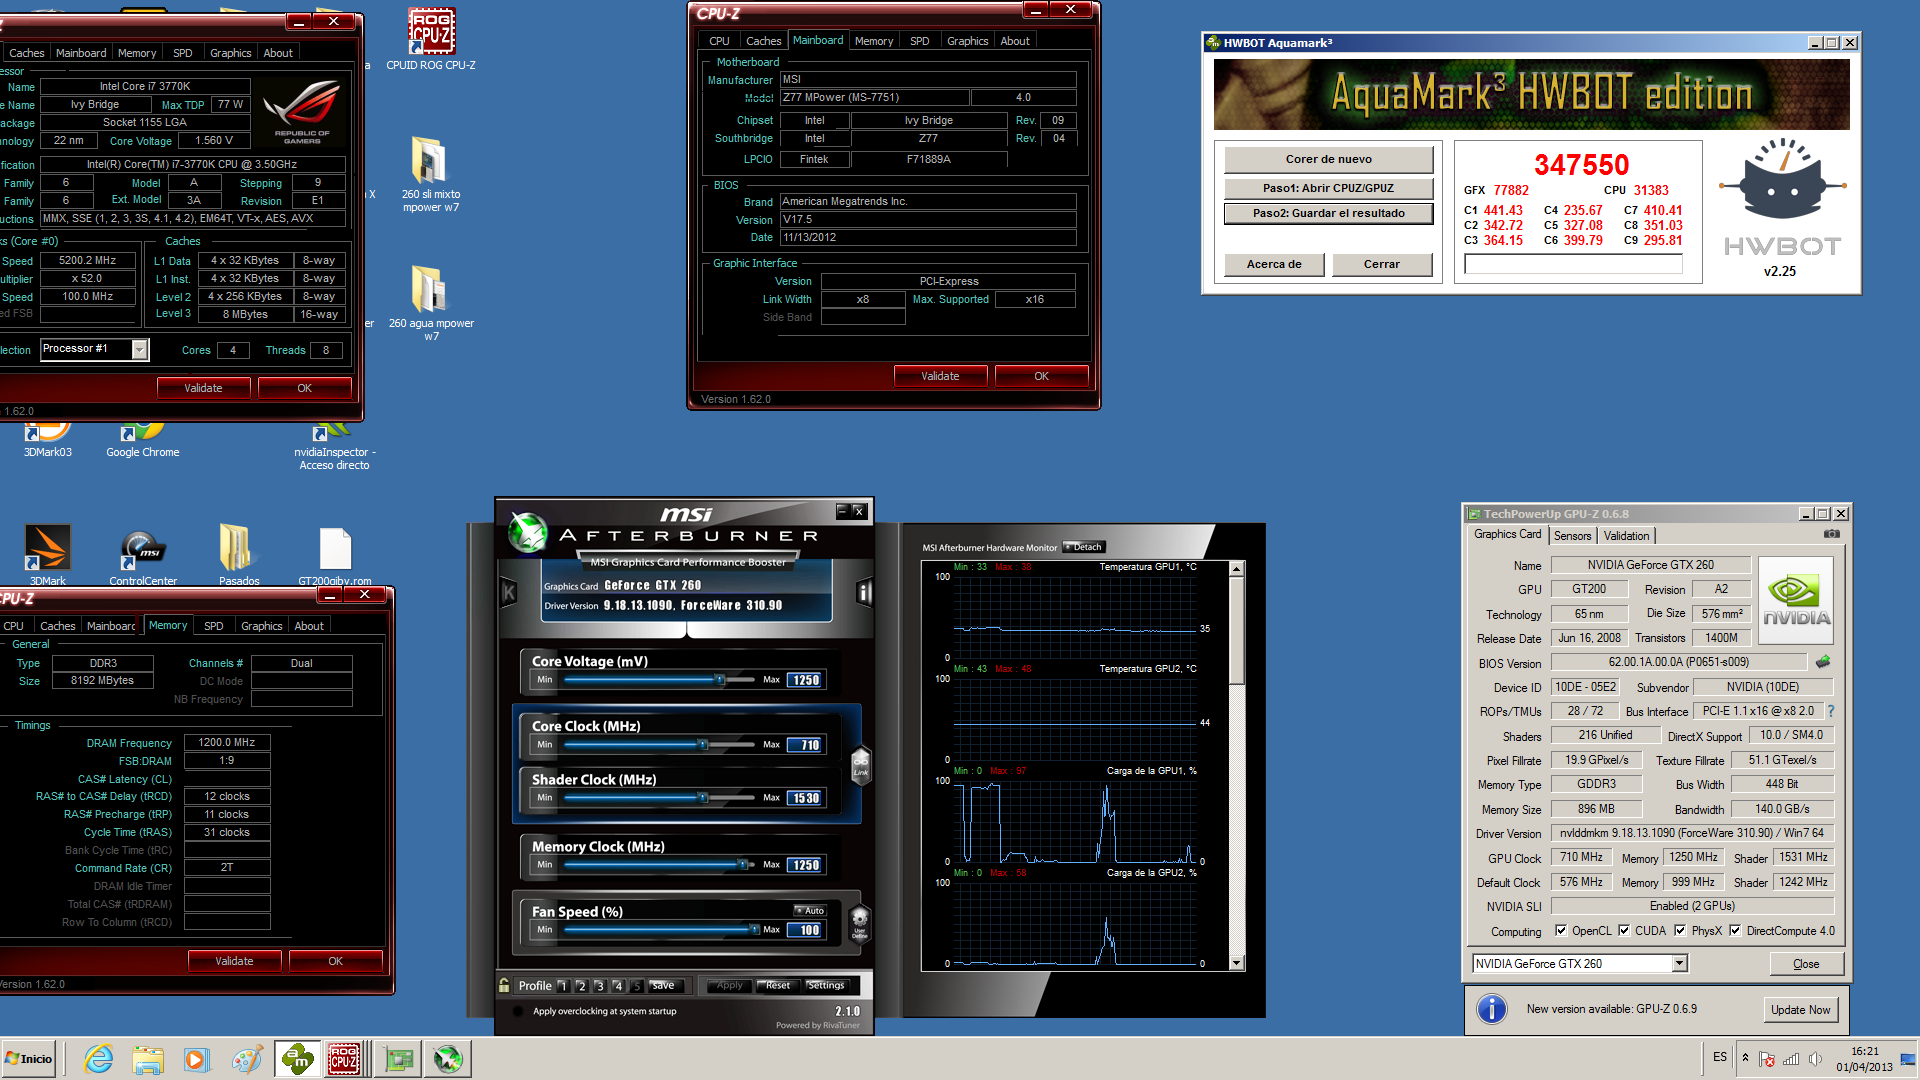This screenshot has height=1080, width=1920.
Task: Click the Memory Clock slider handle
Action: click(x=742, y=865)
